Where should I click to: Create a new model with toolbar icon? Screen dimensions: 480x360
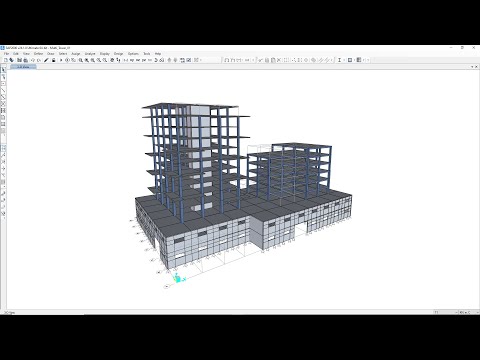point(6,60)
